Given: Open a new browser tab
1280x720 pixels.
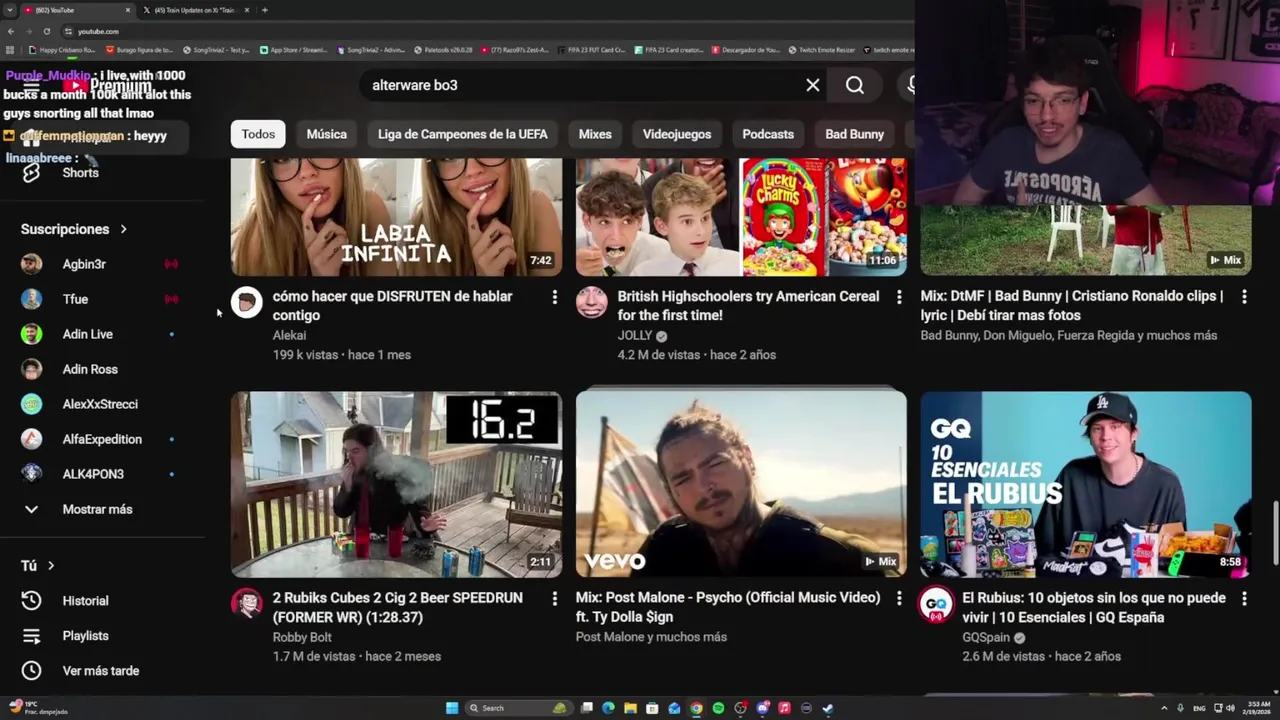Looking at the screenshot, I should pos(264,10).
